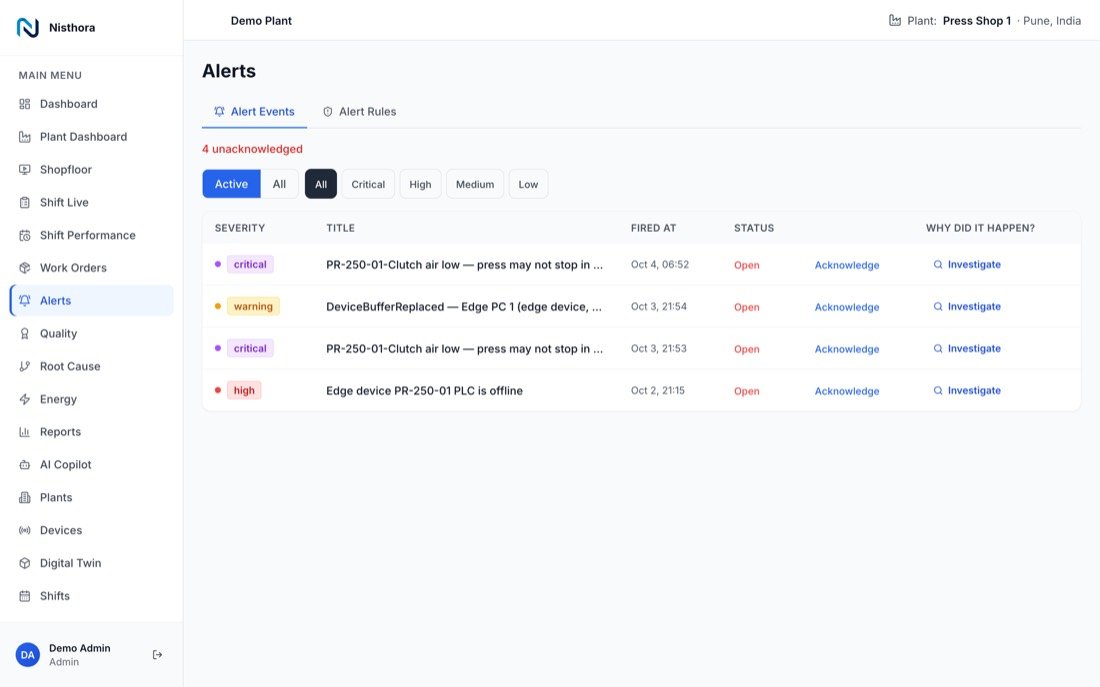
Task: Click the Alerts bell icon in sidebar
Action: tap(25, 301)
